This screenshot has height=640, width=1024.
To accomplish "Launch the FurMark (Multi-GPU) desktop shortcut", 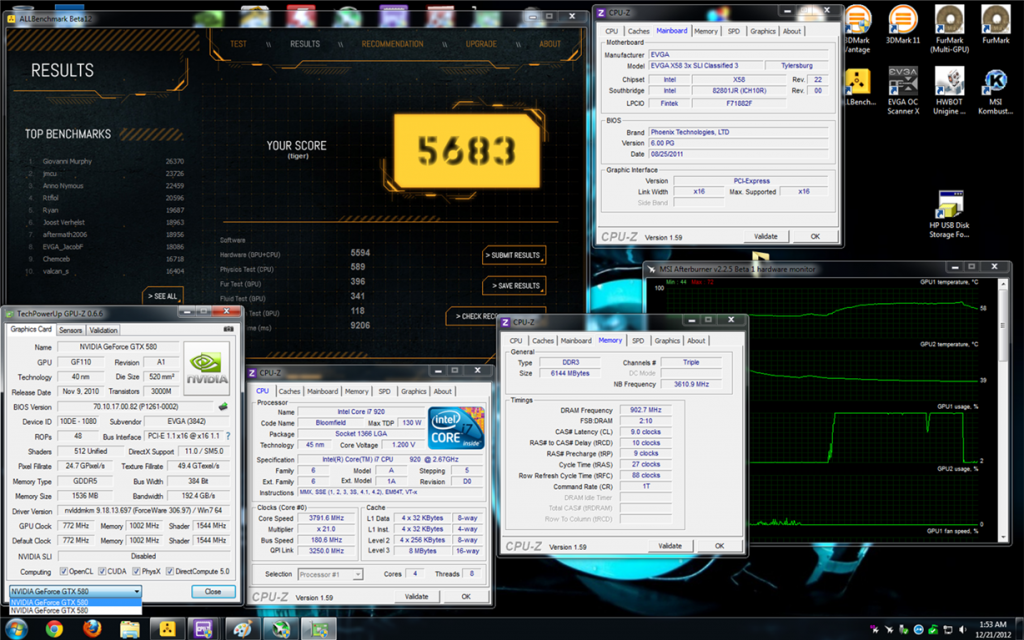I will (950, 28).
